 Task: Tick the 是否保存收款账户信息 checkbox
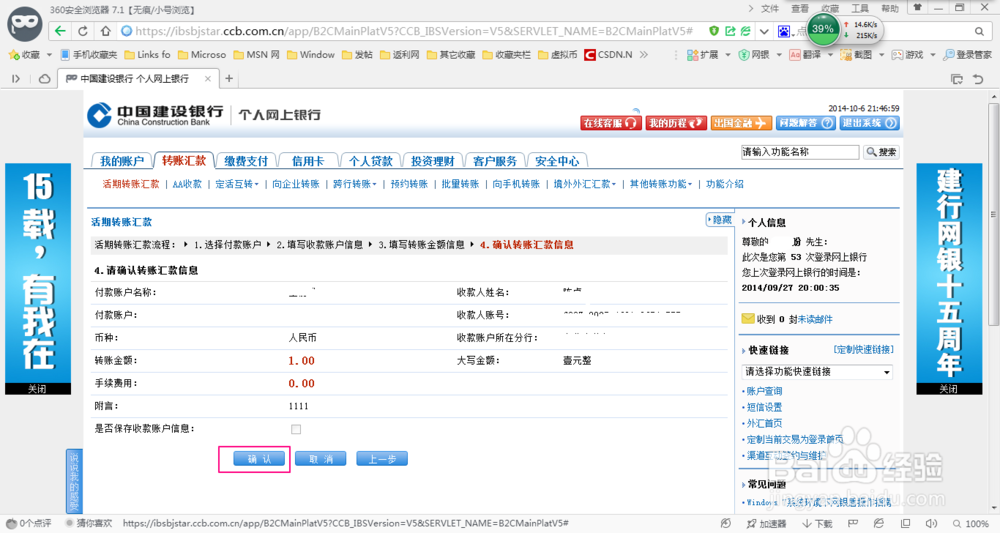point(296,429)
